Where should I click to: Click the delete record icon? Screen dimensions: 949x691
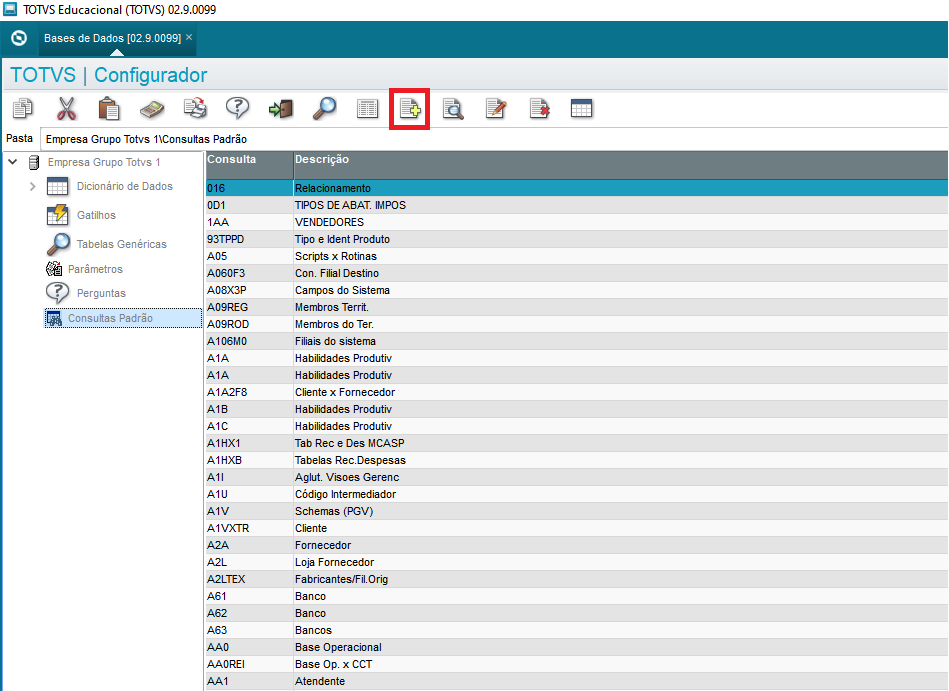click(x=539, y=109)
